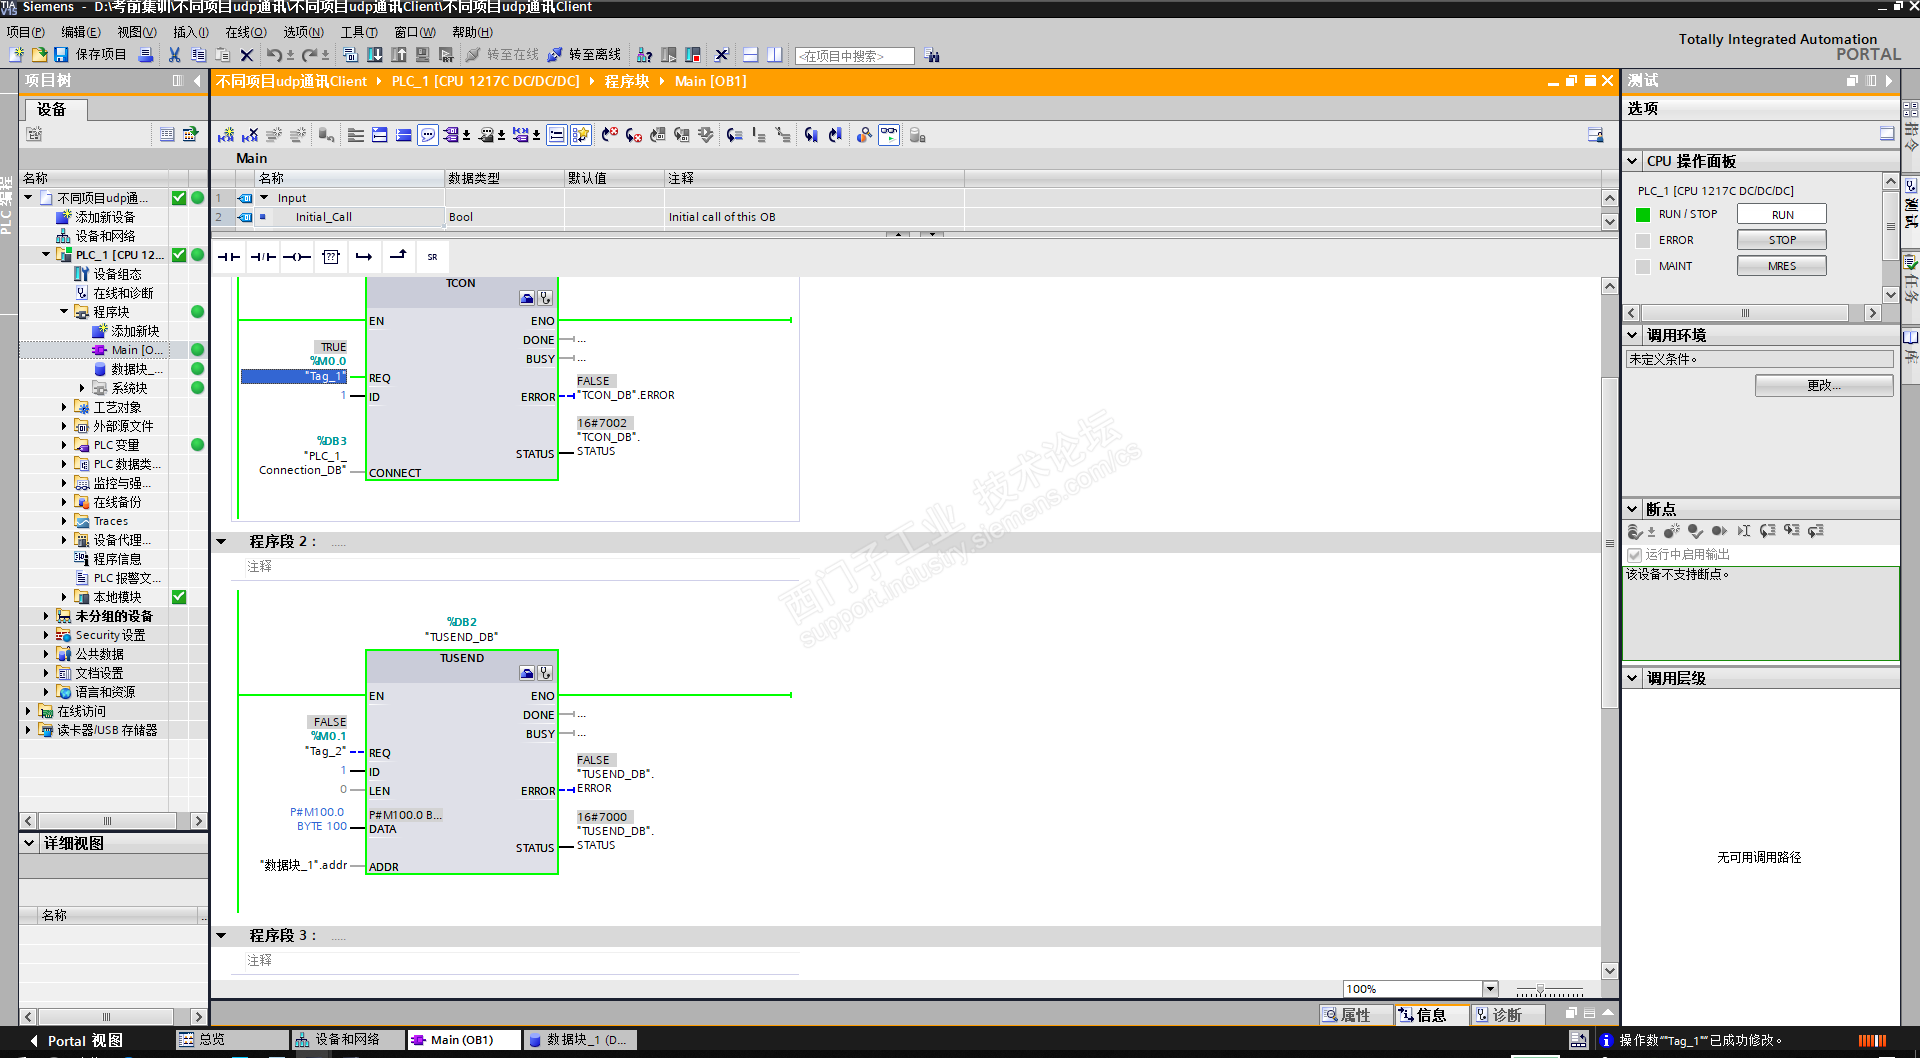This screenshot has width=1920, height=1058.
Task: Insert the SR flip-flop favorite
Action: point(432,257)
